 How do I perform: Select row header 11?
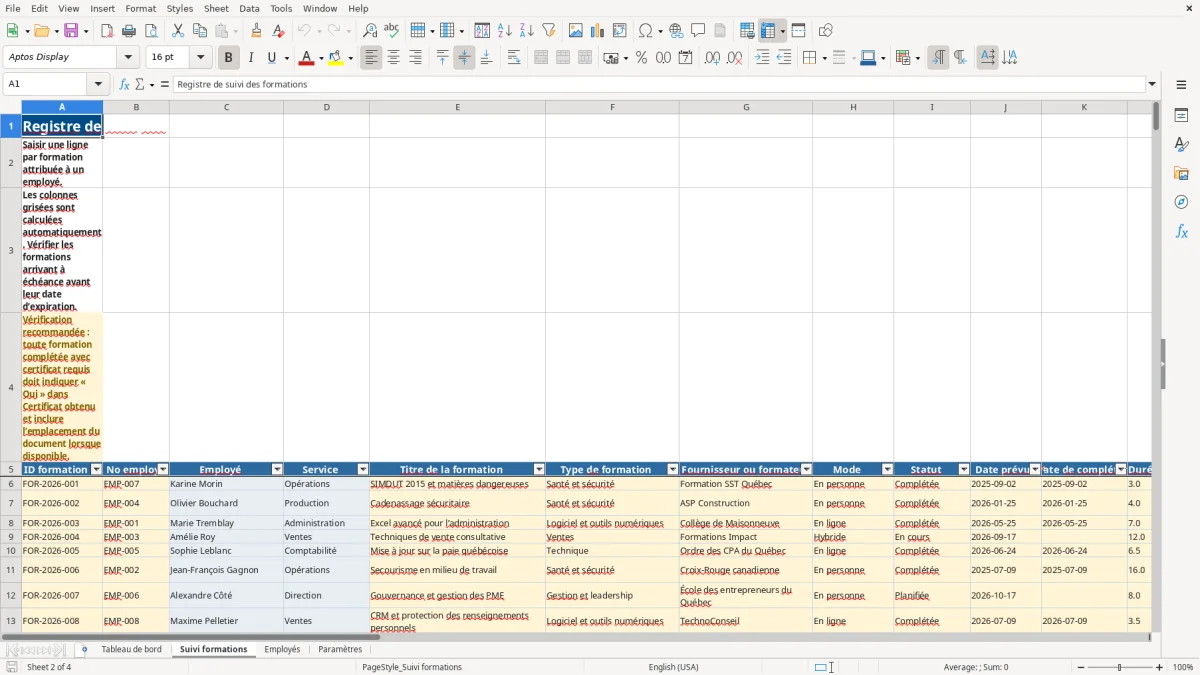coord(11,570)
